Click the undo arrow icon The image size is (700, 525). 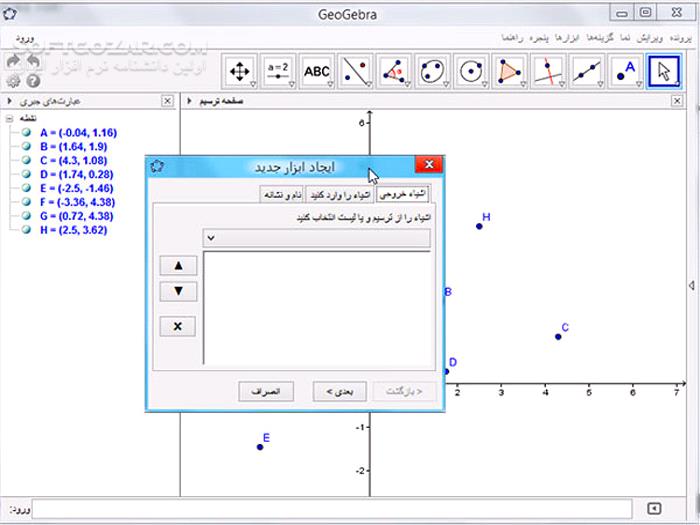click(33, 61)
